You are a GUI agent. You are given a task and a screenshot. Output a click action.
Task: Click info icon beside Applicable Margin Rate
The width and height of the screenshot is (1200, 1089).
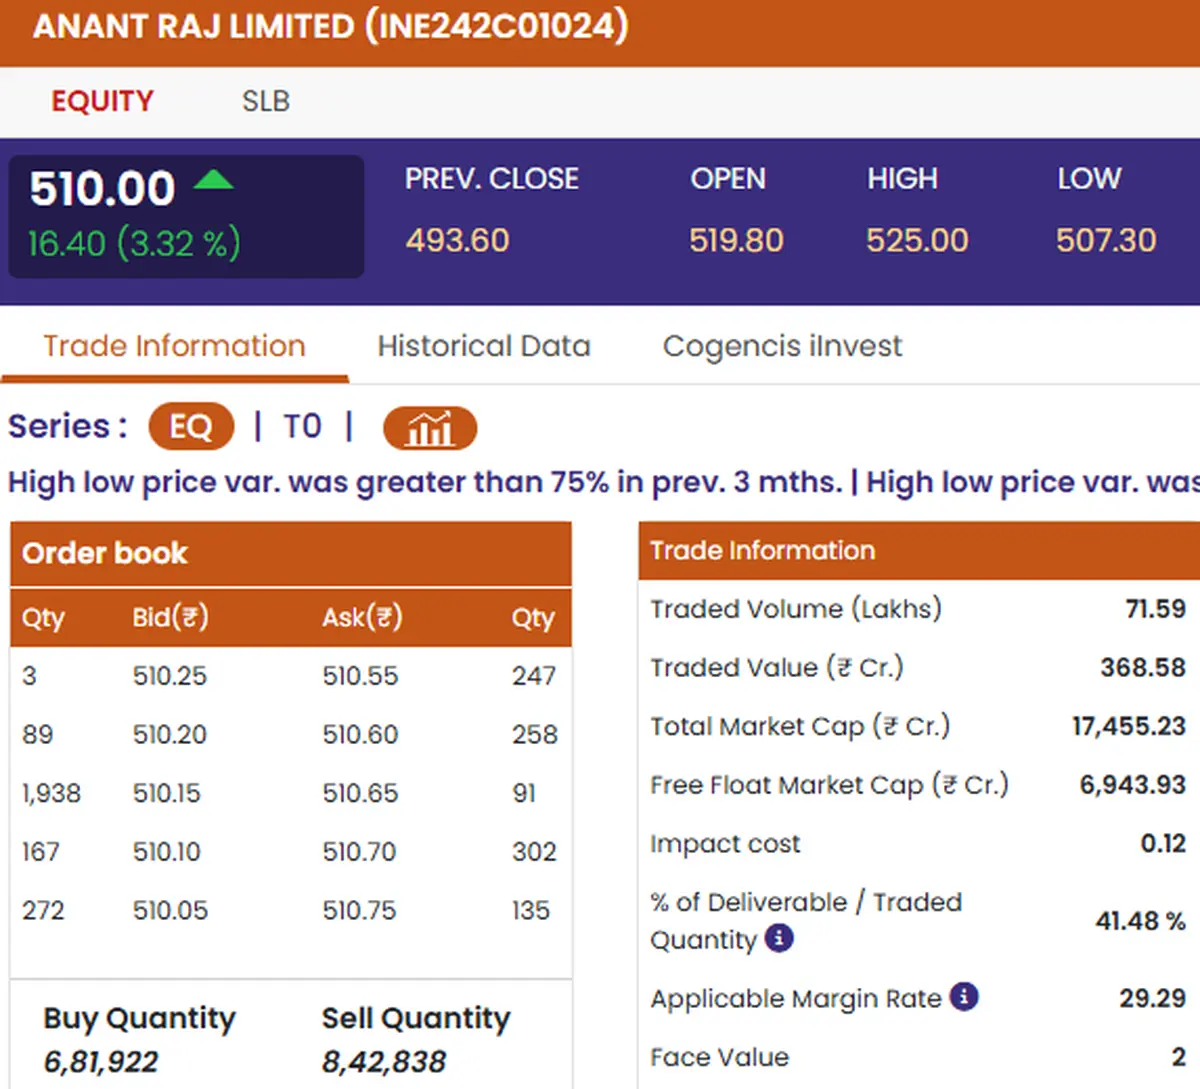click(964, 997)
